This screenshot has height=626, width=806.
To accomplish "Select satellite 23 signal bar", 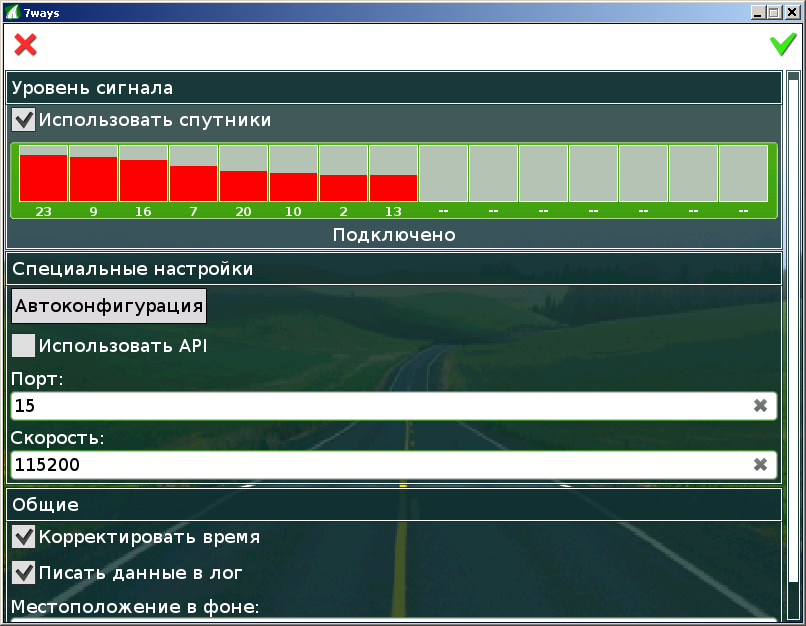I will [x=43, y=177].
